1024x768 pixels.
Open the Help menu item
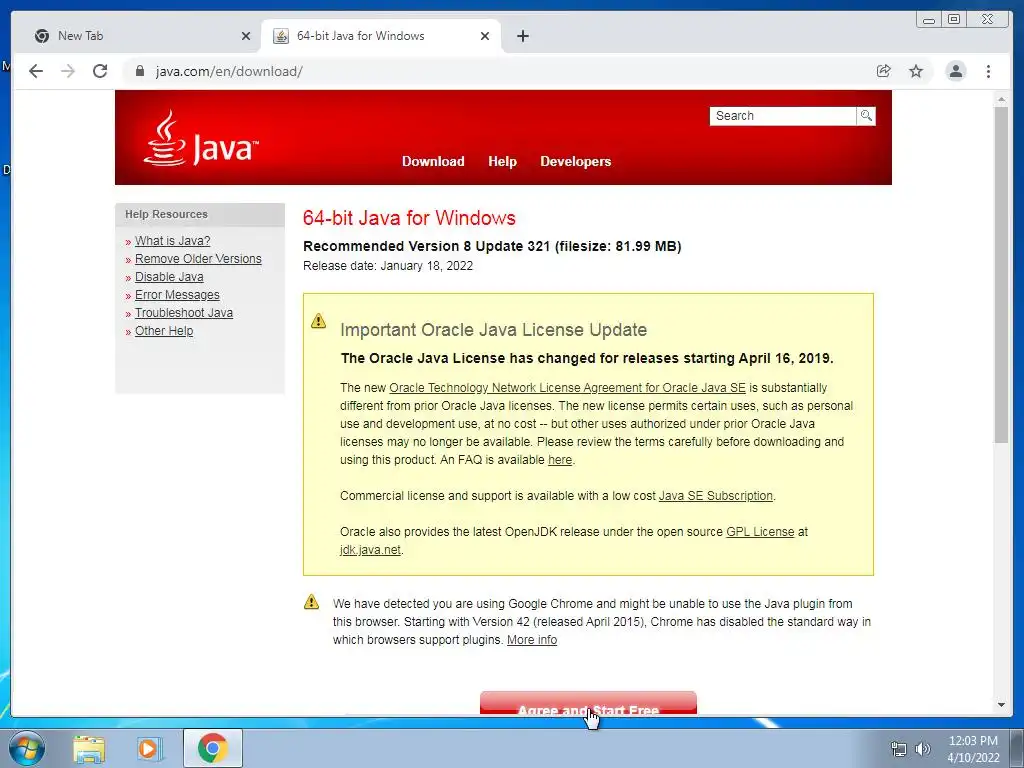[502, 161]
